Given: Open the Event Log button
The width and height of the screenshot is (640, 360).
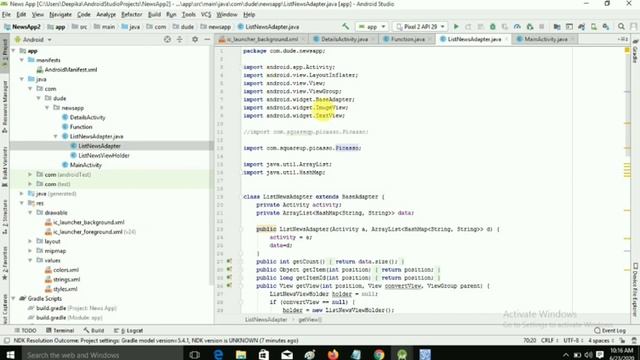Looking at the screenshot, I should (x=610, y=330).
